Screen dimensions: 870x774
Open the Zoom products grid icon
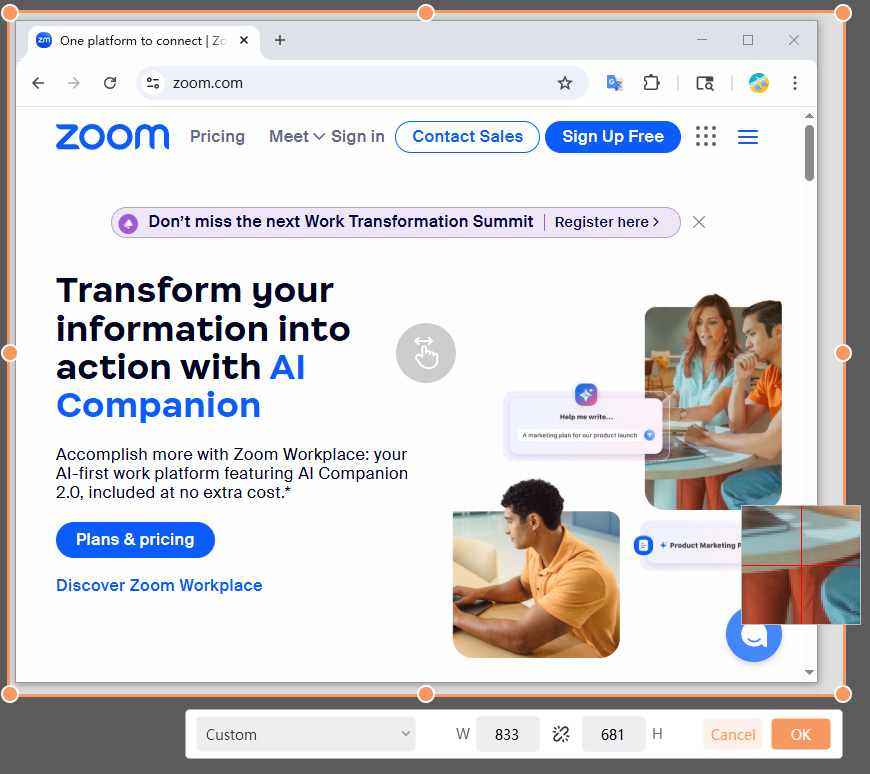(706, 136)
